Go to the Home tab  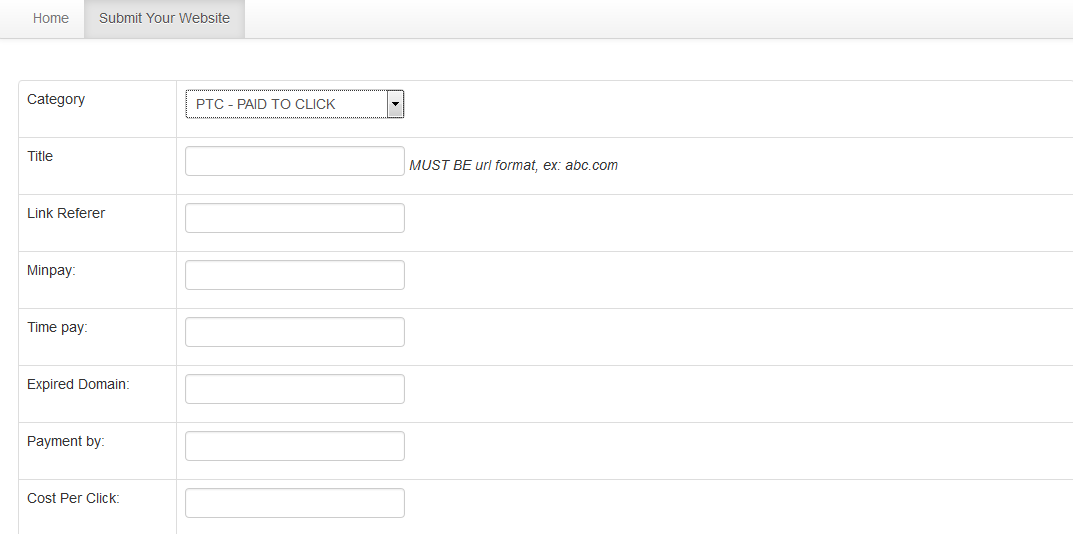tap(51, 18)
